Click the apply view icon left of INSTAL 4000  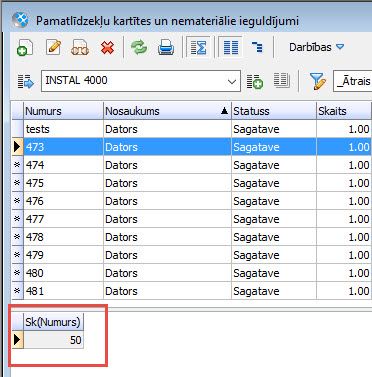coord(26,81)
